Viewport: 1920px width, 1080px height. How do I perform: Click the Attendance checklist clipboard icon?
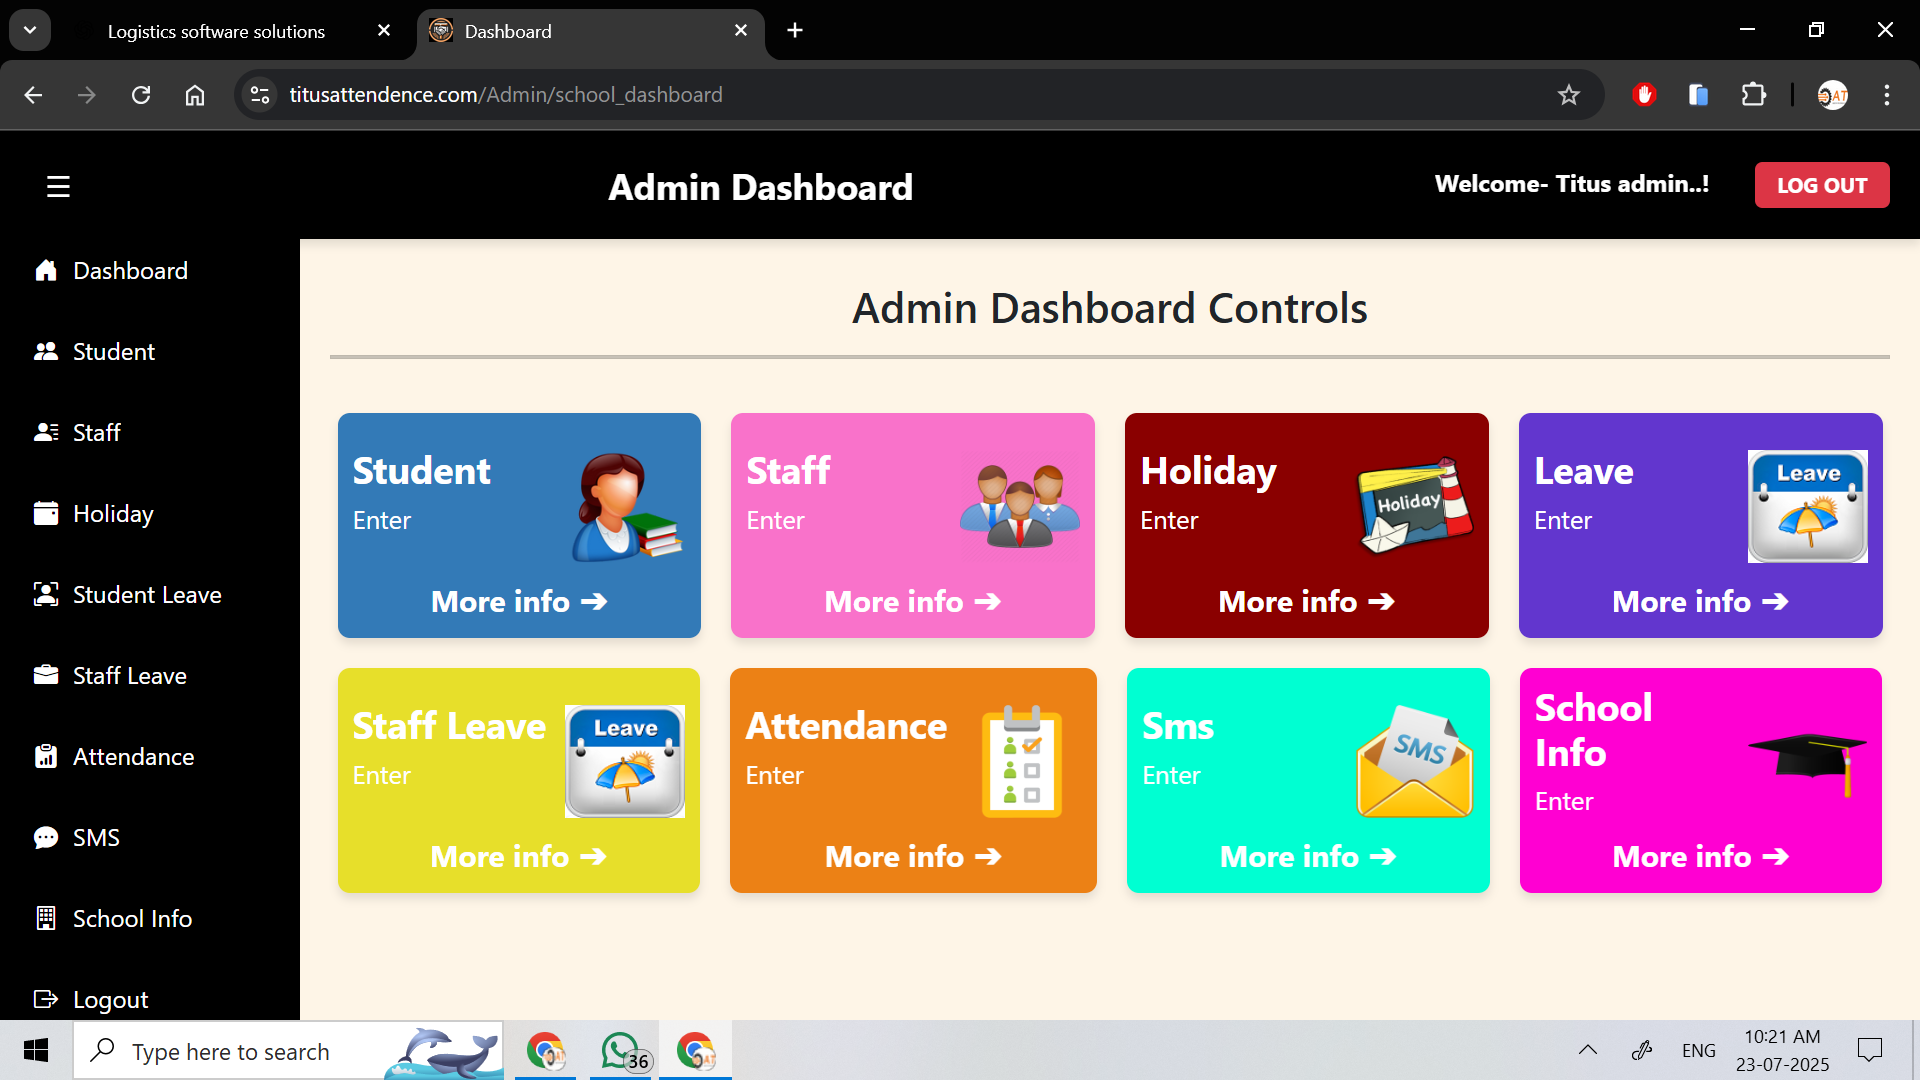pyautogui.click(x=1021, y=761)
